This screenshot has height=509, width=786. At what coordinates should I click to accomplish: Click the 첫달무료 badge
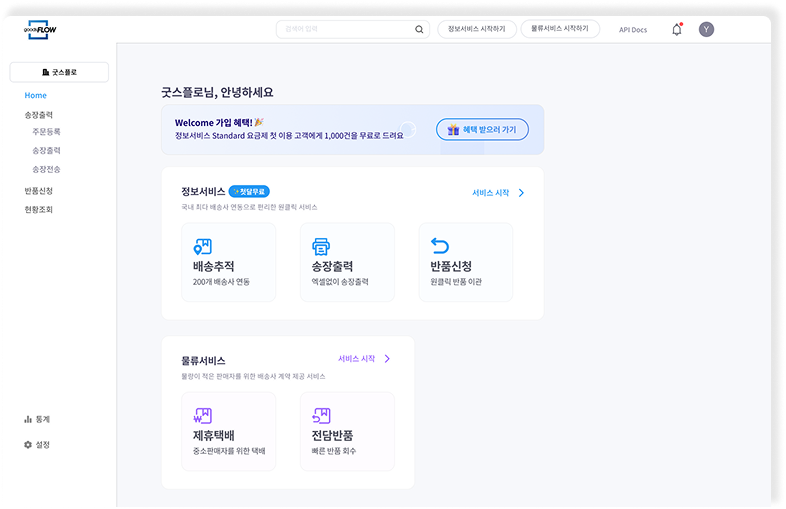[x=249, y=192]
